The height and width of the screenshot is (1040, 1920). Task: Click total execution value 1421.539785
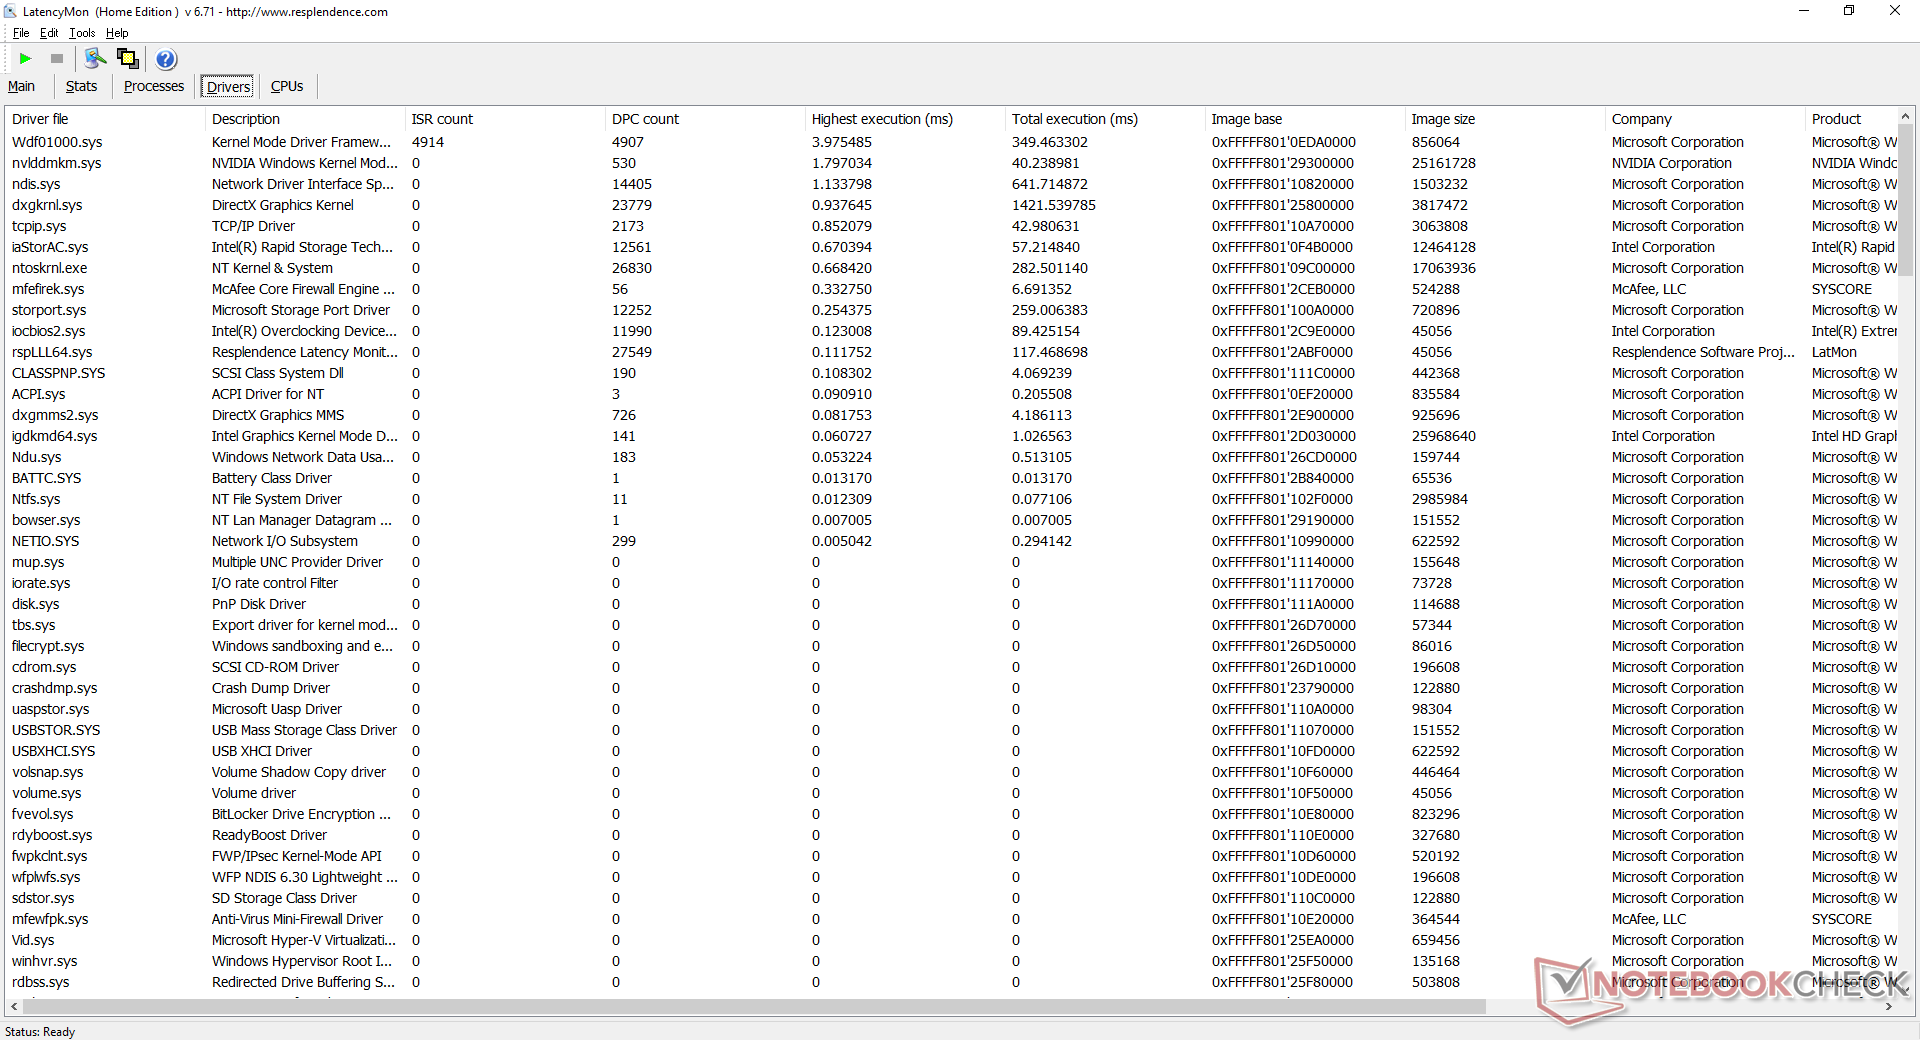click(1053, 205)
